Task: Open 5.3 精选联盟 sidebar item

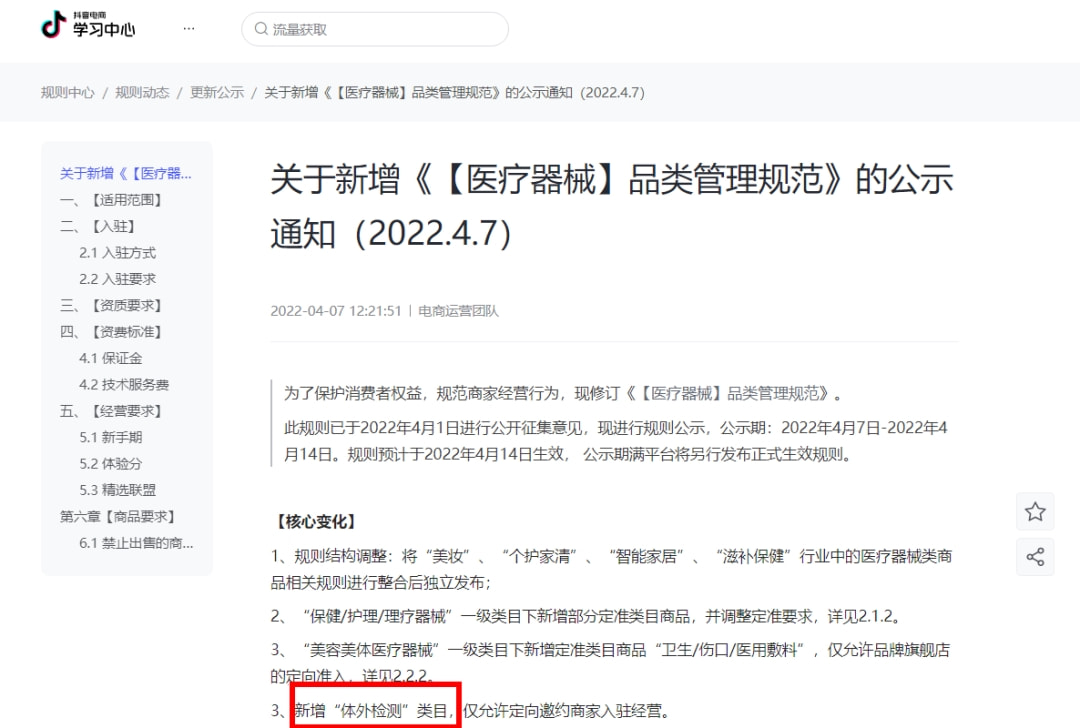Action: pyautogui.click(x=110, y=489)
